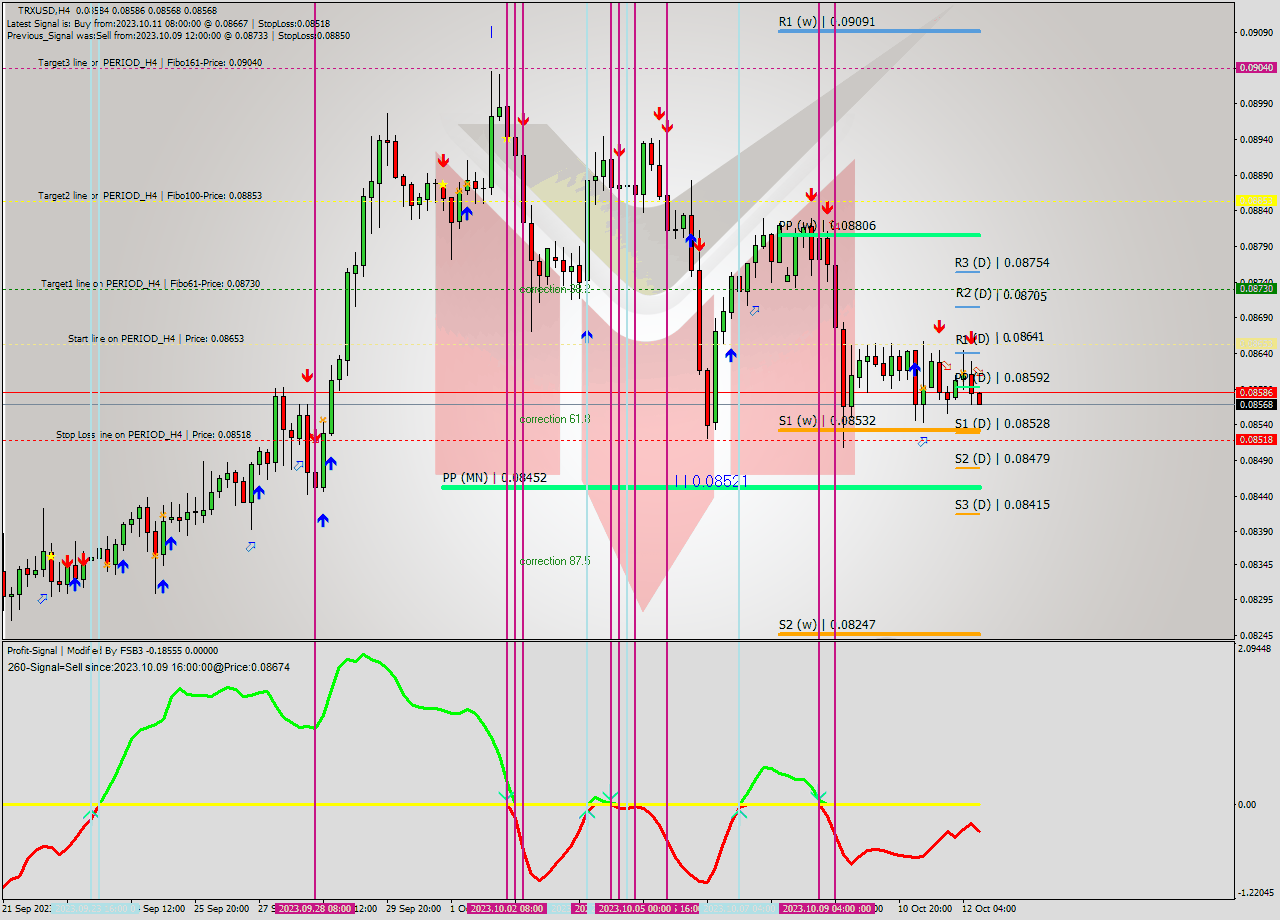
Task: Select the S3 (D) 0.08415 daily label
Action: 1002,505
